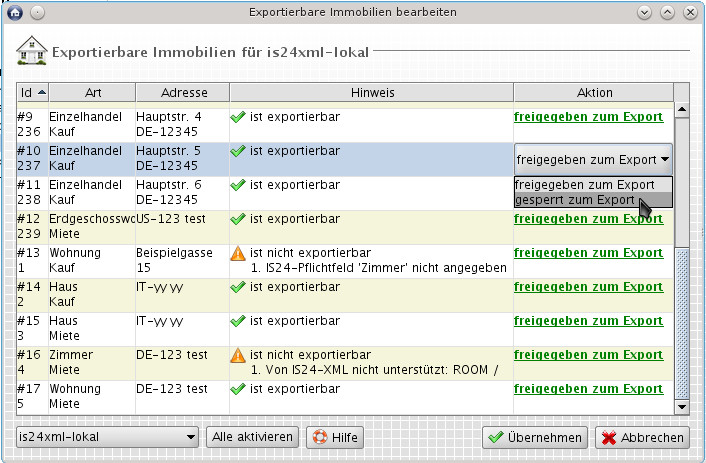Select 'gesperrt zum Export' from the dropdown list
This screenshot has height=463, width=706.
pos(574,200)
